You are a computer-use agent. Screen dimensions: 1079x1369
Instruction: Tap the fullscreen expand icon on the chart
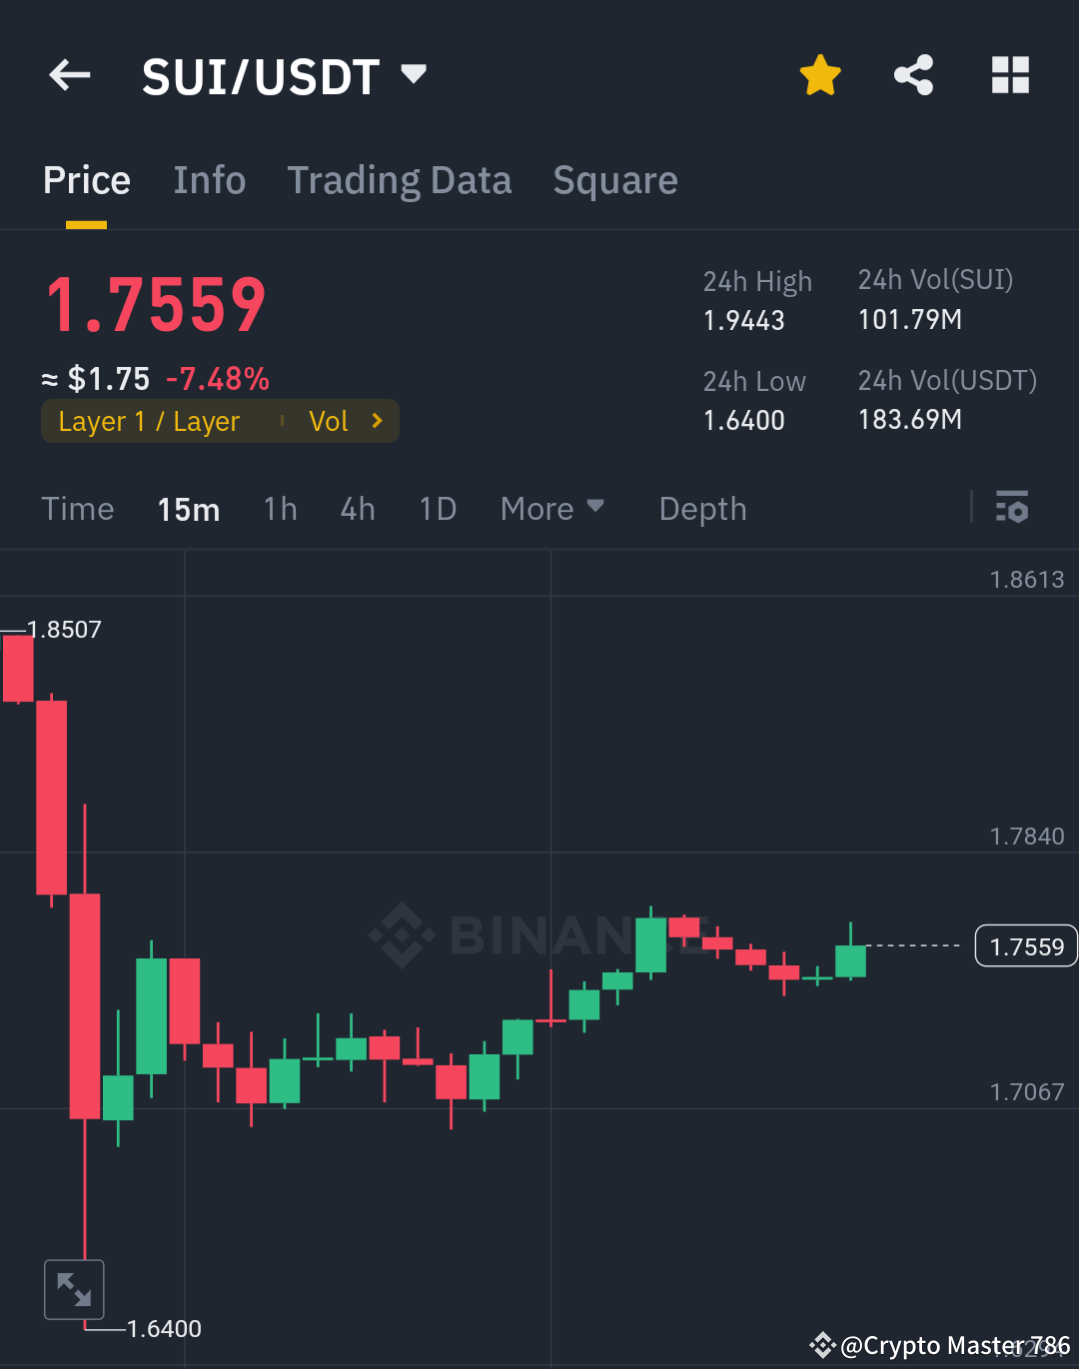tap(74, 1289)
